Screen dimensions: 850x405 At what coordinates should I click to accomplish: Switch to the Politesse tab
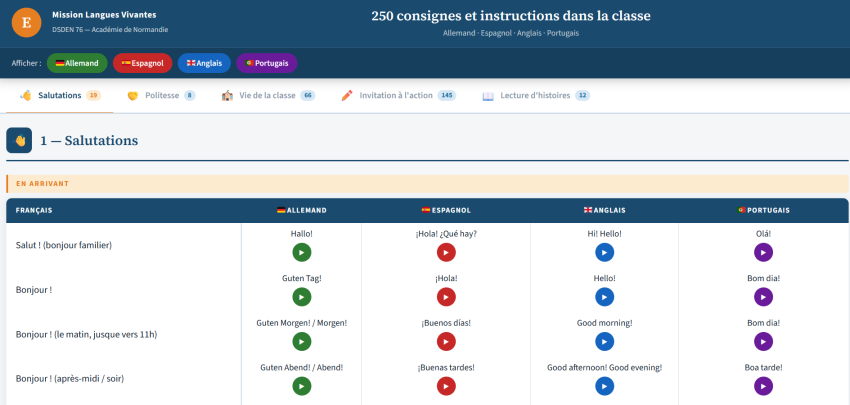tap(160, 96)
